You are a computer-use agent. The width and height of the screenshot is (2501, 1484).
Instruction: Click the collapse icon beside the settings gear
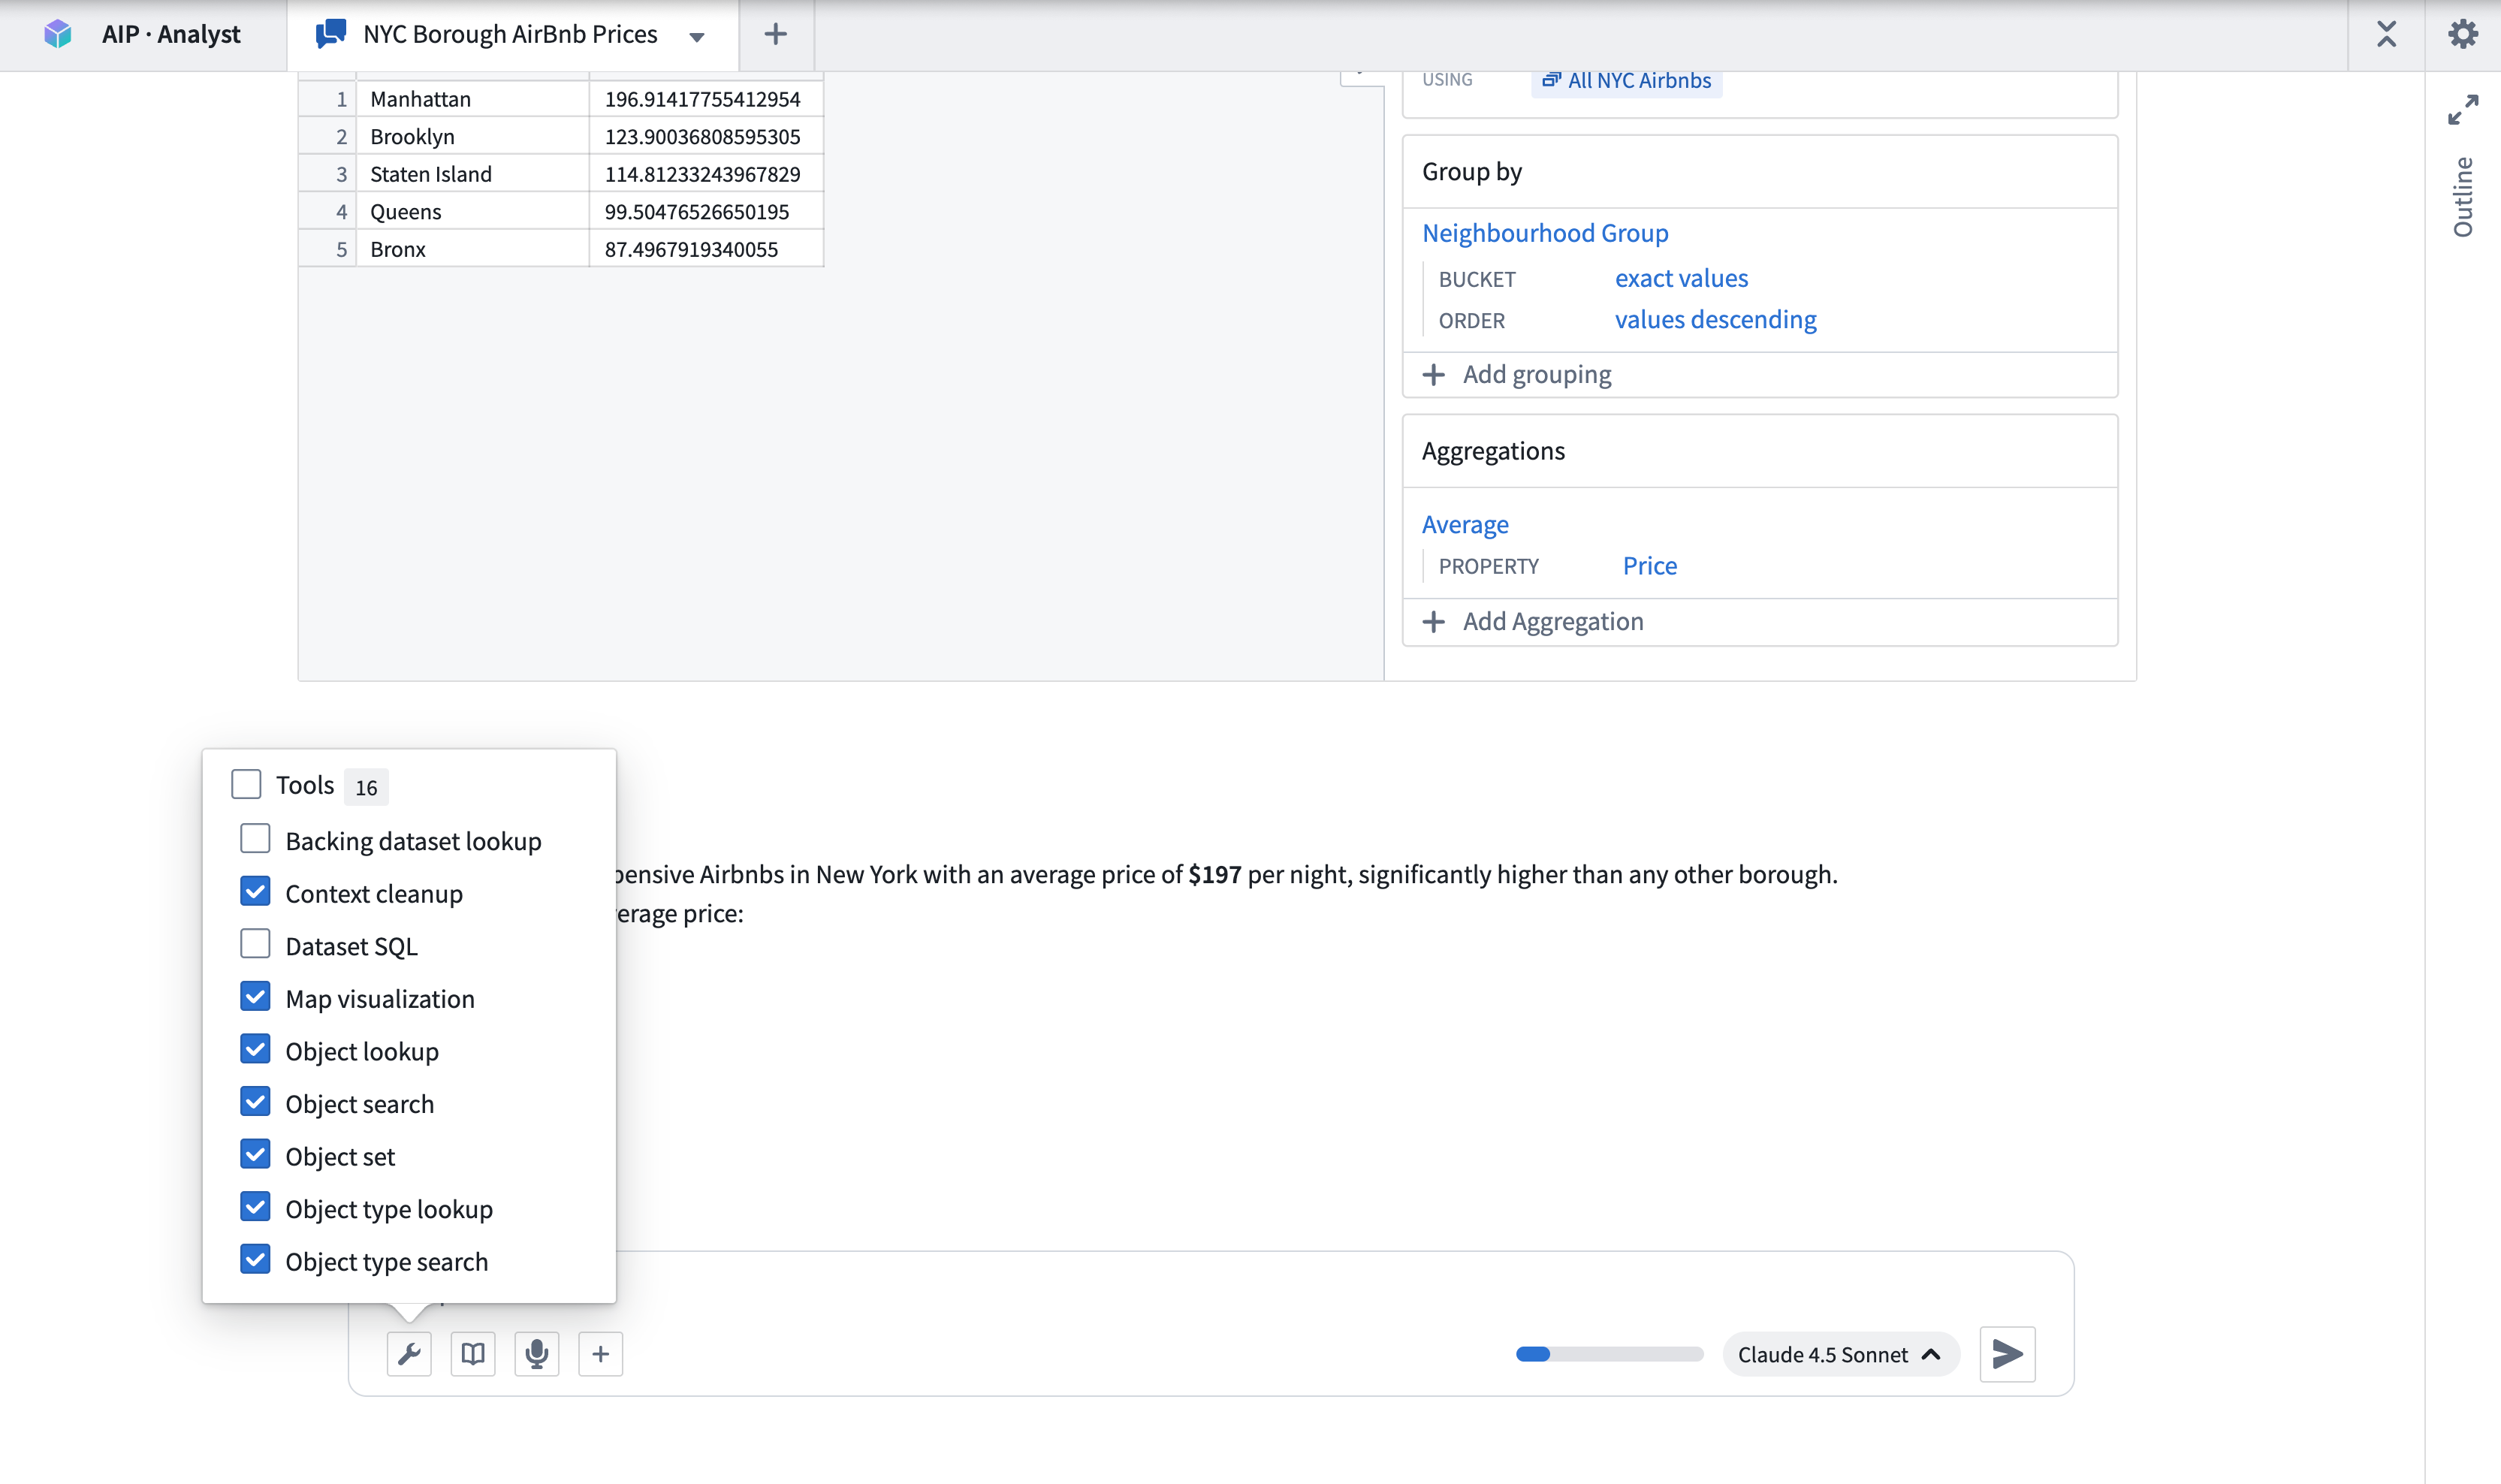tap(2387, 34)
